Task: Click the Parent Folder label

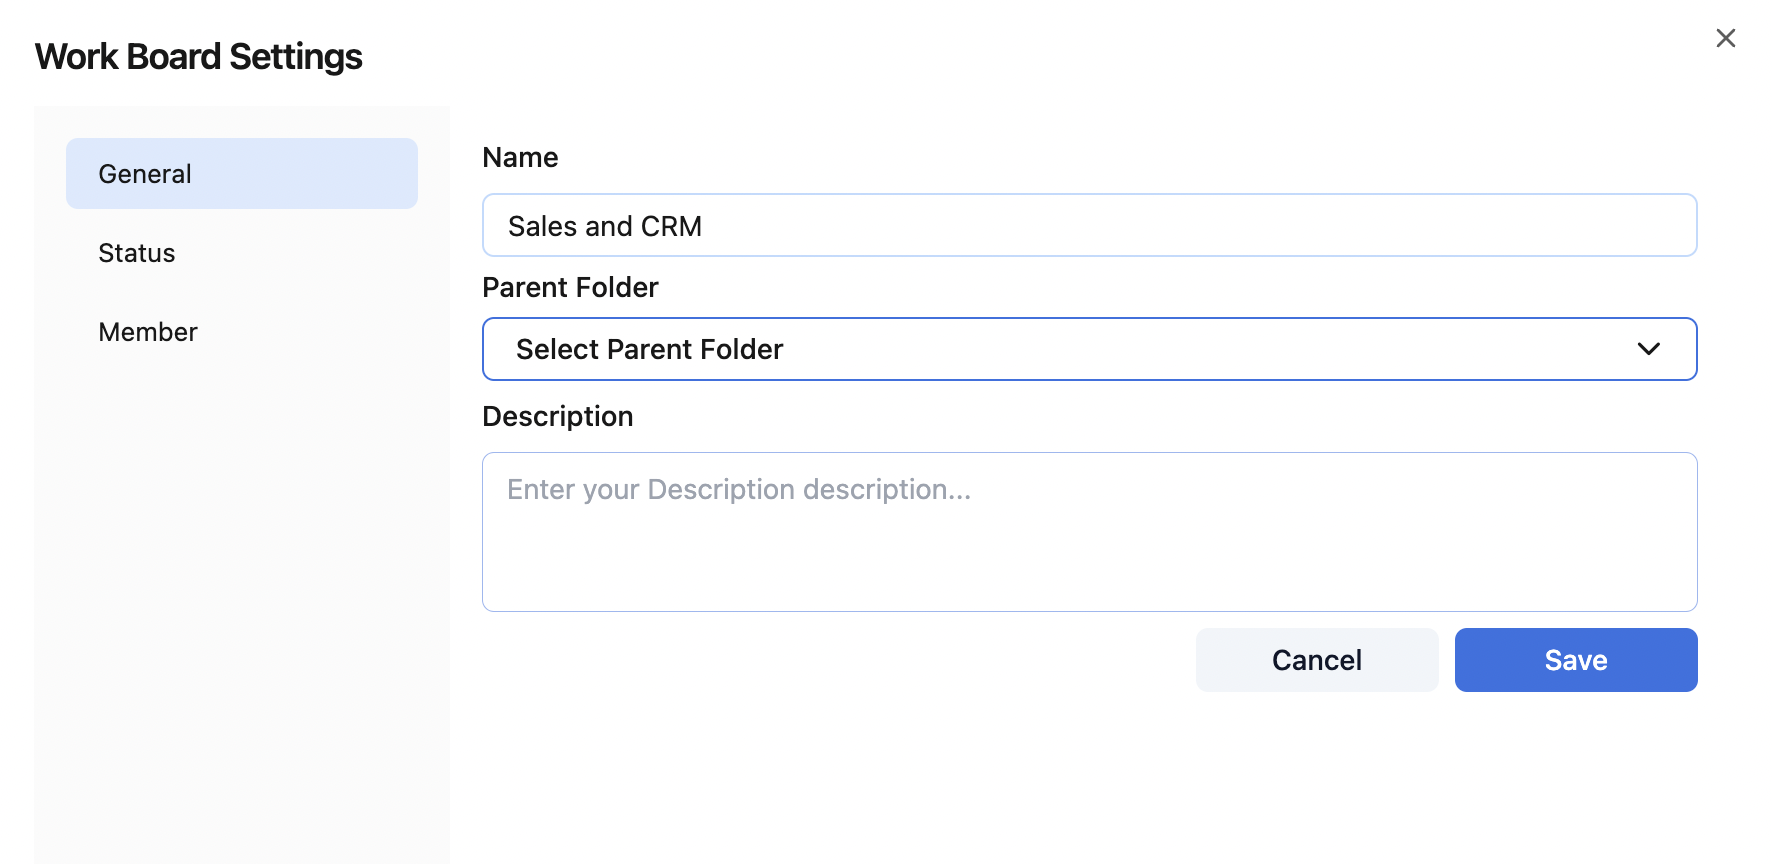Action: pos(570,287)
